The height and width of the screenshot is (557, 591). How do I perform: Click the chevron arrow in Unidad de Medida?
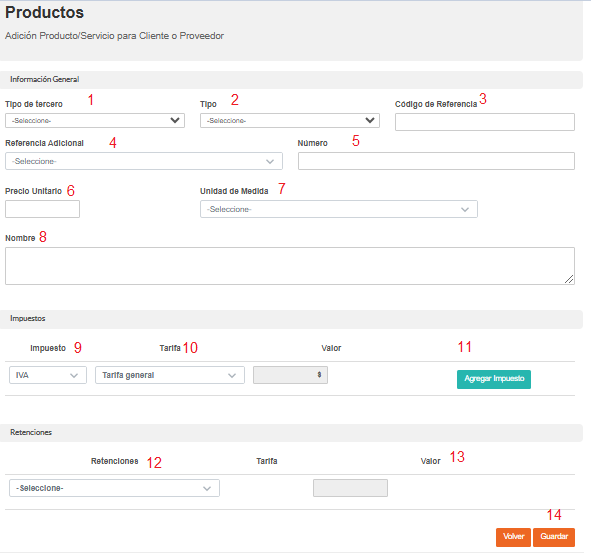pos(465,210)
